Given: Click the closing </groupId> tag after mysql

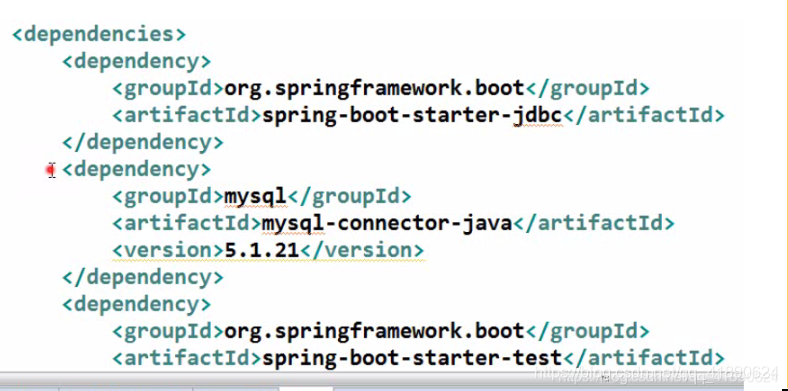Looking at the screenshot, I should 349,197.
